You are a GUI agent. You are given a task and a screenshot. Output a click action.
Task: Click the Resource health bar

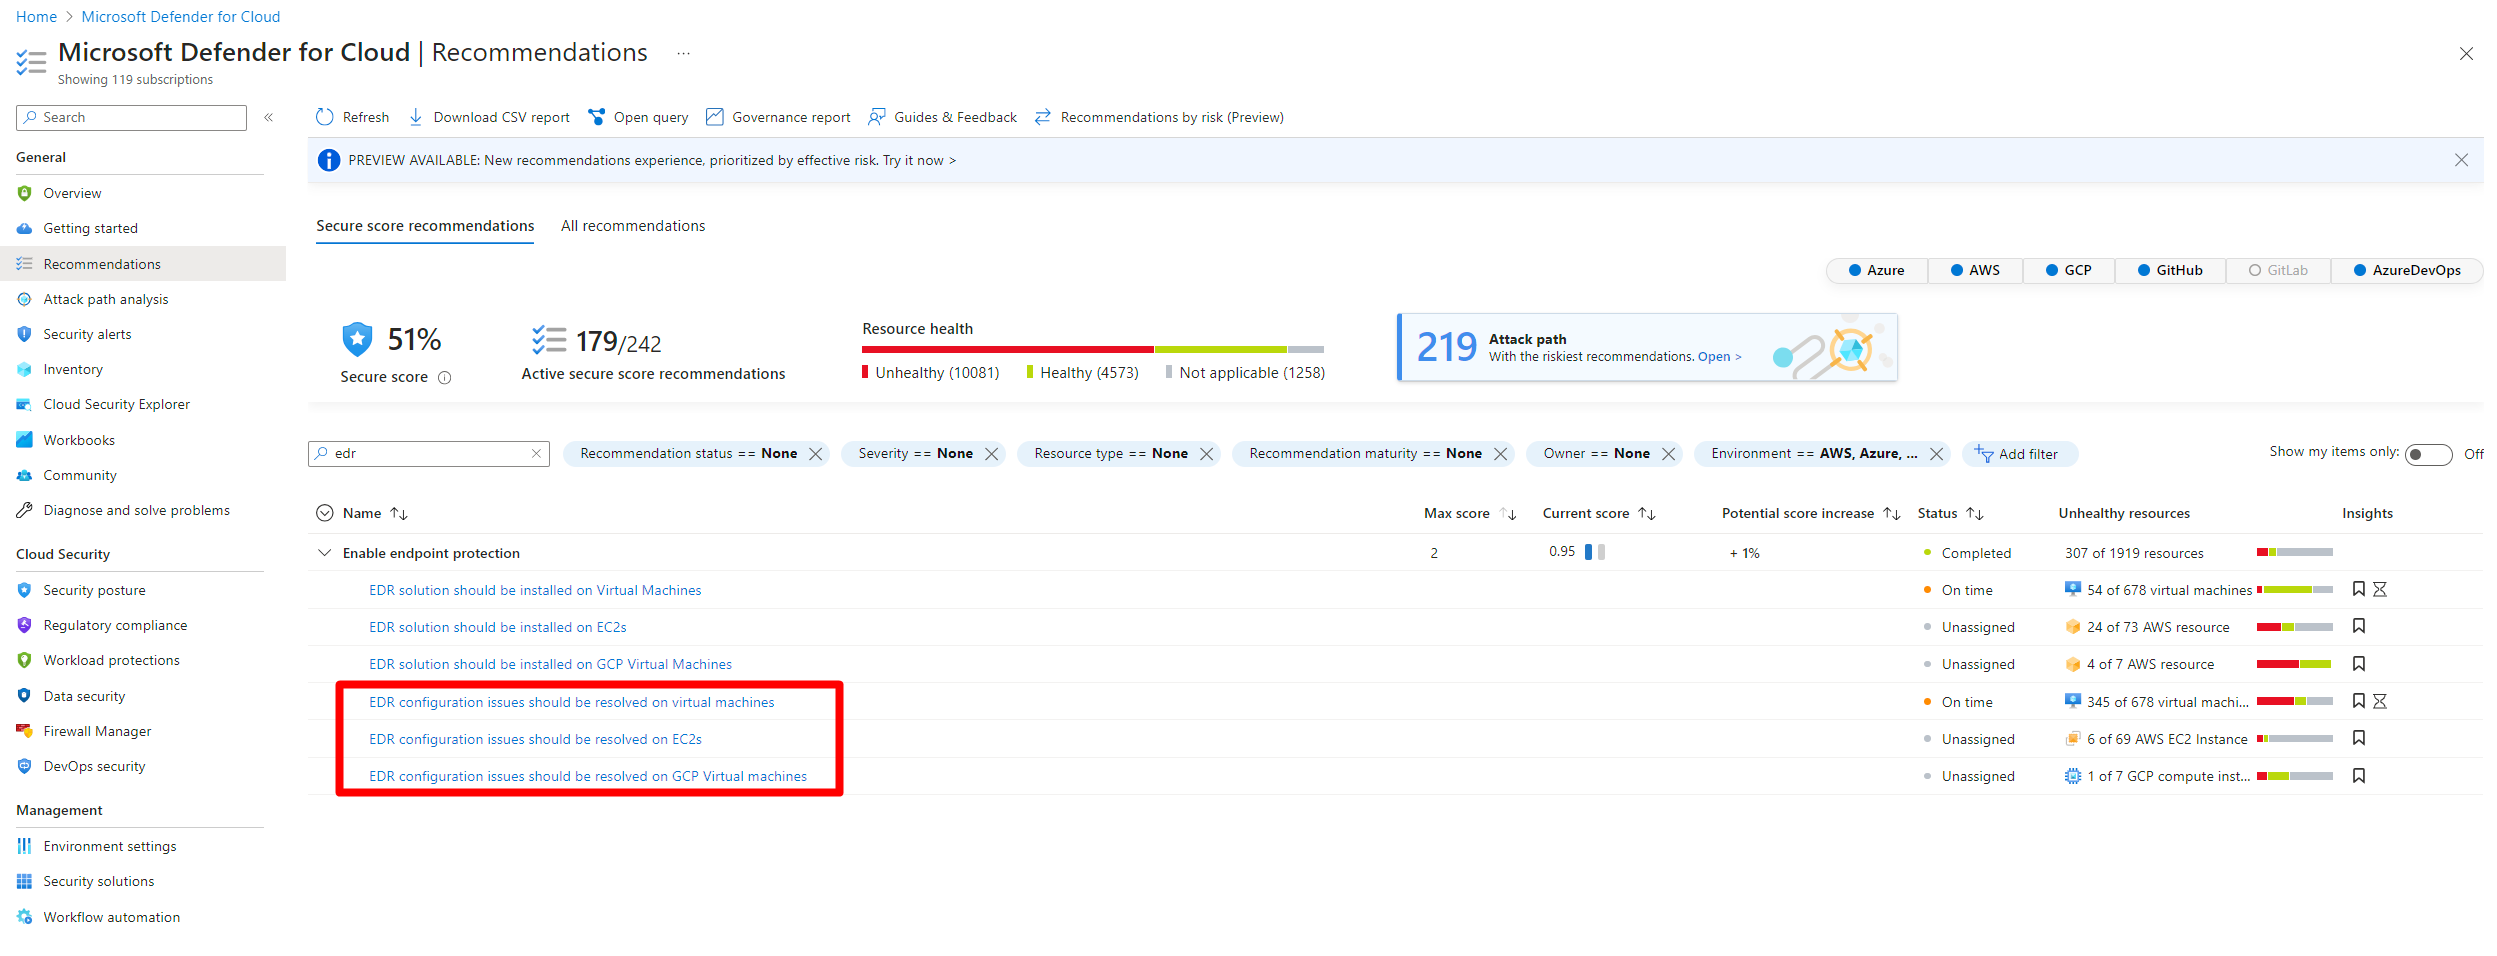coord(1093,350)
